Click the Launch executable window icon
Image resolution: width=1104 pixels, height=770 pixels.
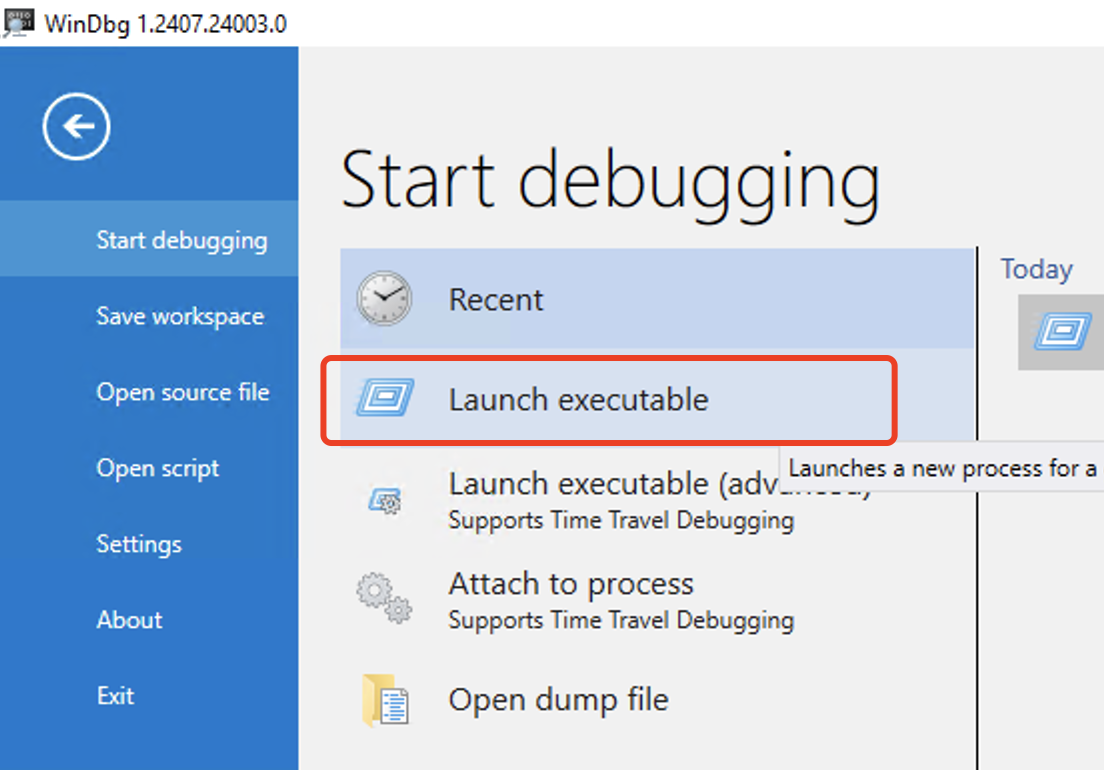385,398
